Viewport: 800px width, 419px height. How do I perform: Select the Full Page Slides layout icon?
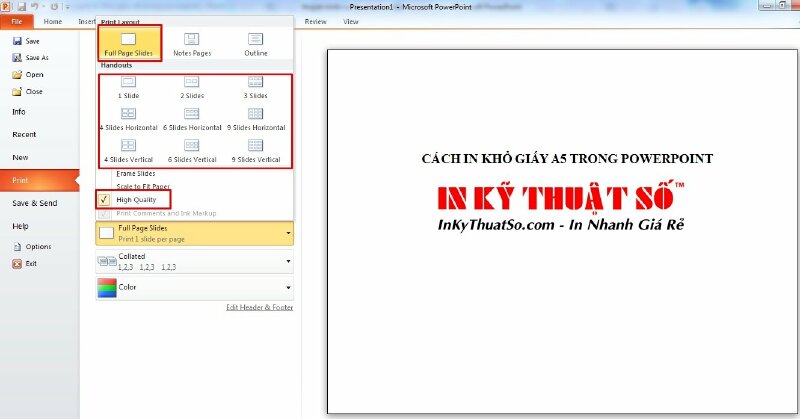pos(128,39)
